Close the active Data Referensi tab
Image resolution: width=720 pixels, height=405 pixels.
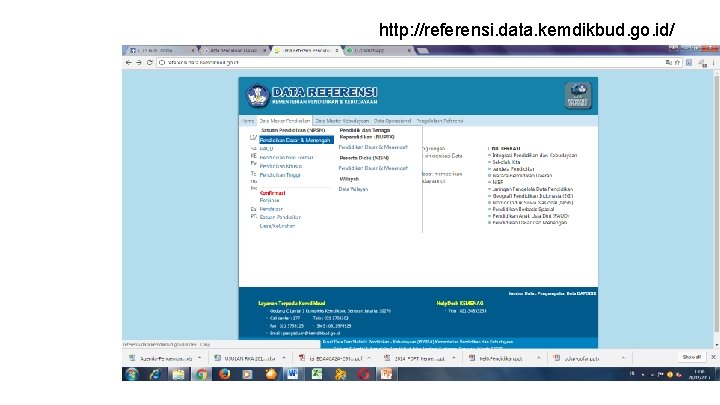pyautogui.click(x=337, y=51)
